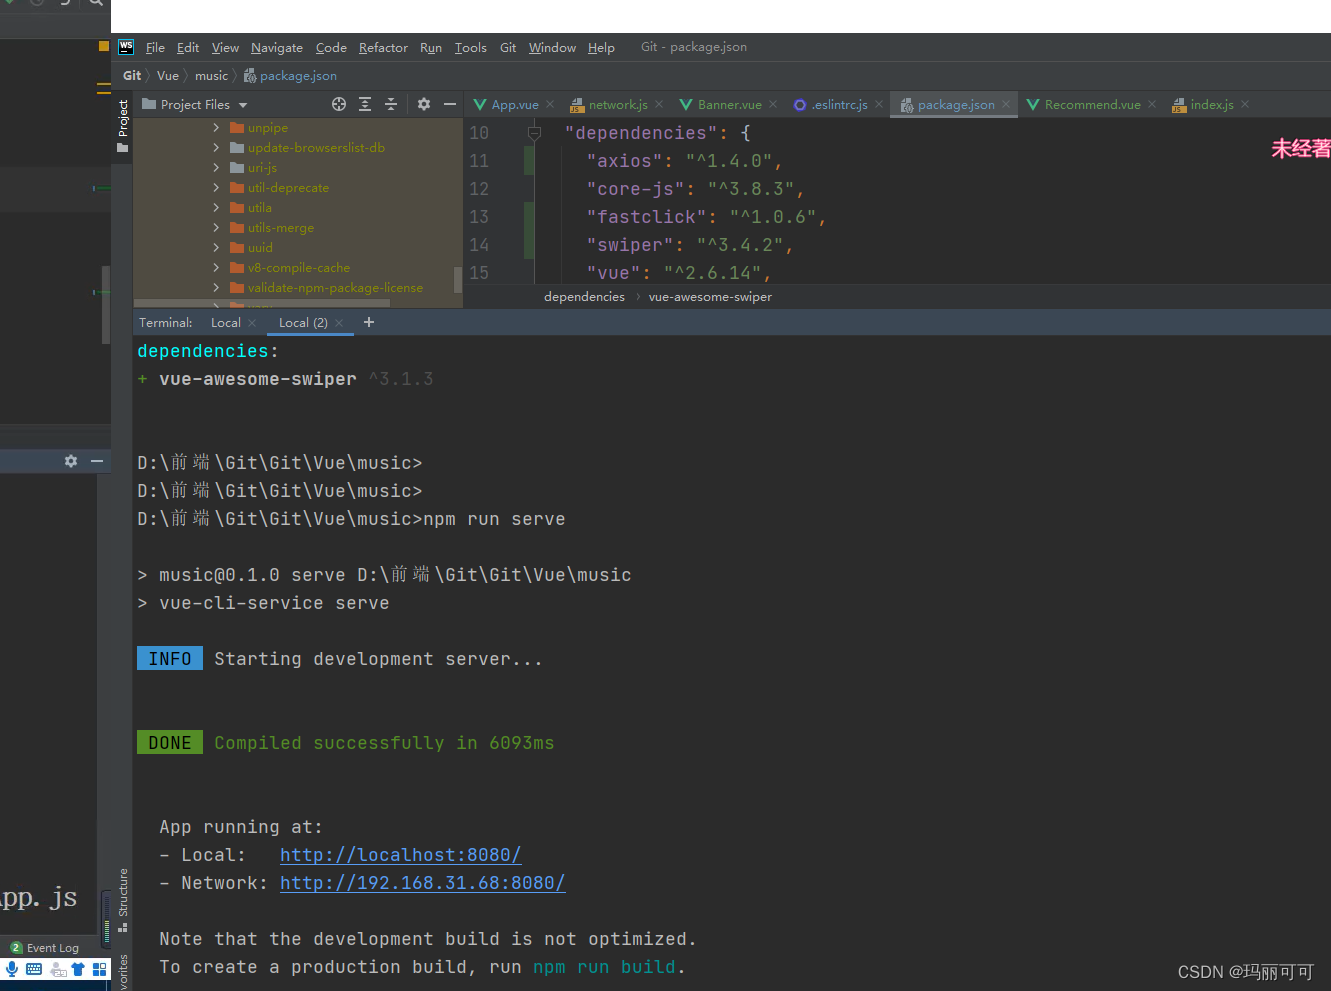
Task: Click the Vue breadcrumb in navigation bar
Action: pos(168,75)
